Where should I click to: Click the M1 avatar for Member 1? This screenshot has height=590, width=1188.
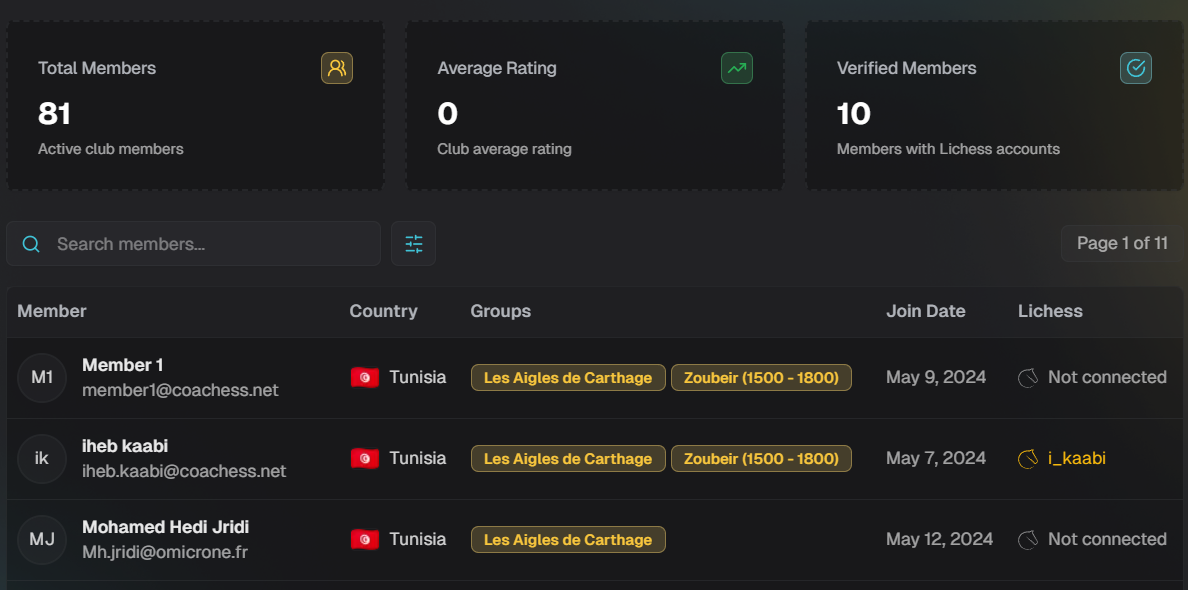[42, 377]
